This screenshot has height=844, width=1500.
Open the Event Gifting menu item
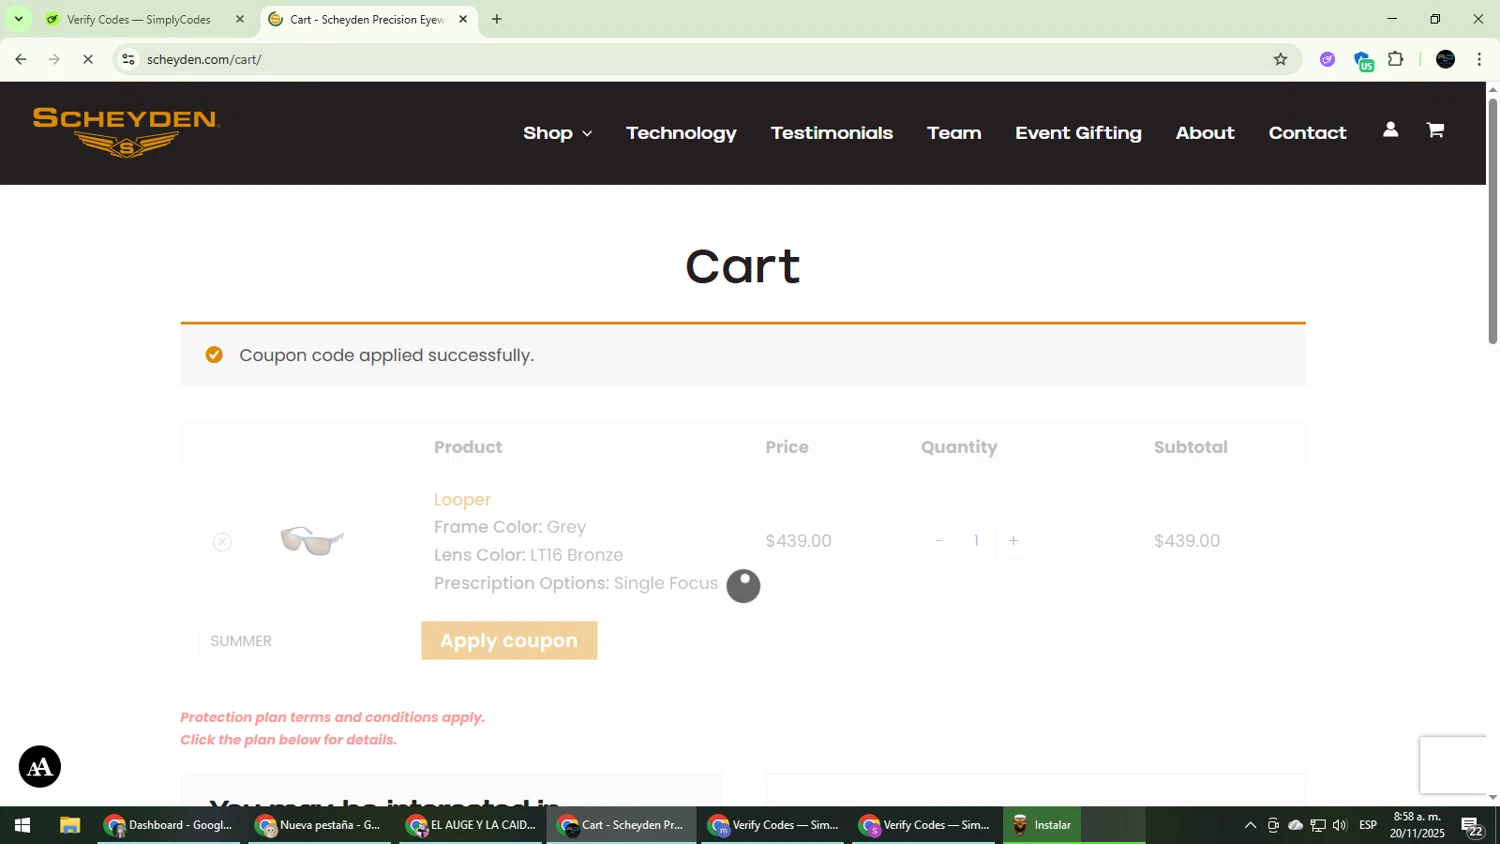click(x=1078, y=133)
